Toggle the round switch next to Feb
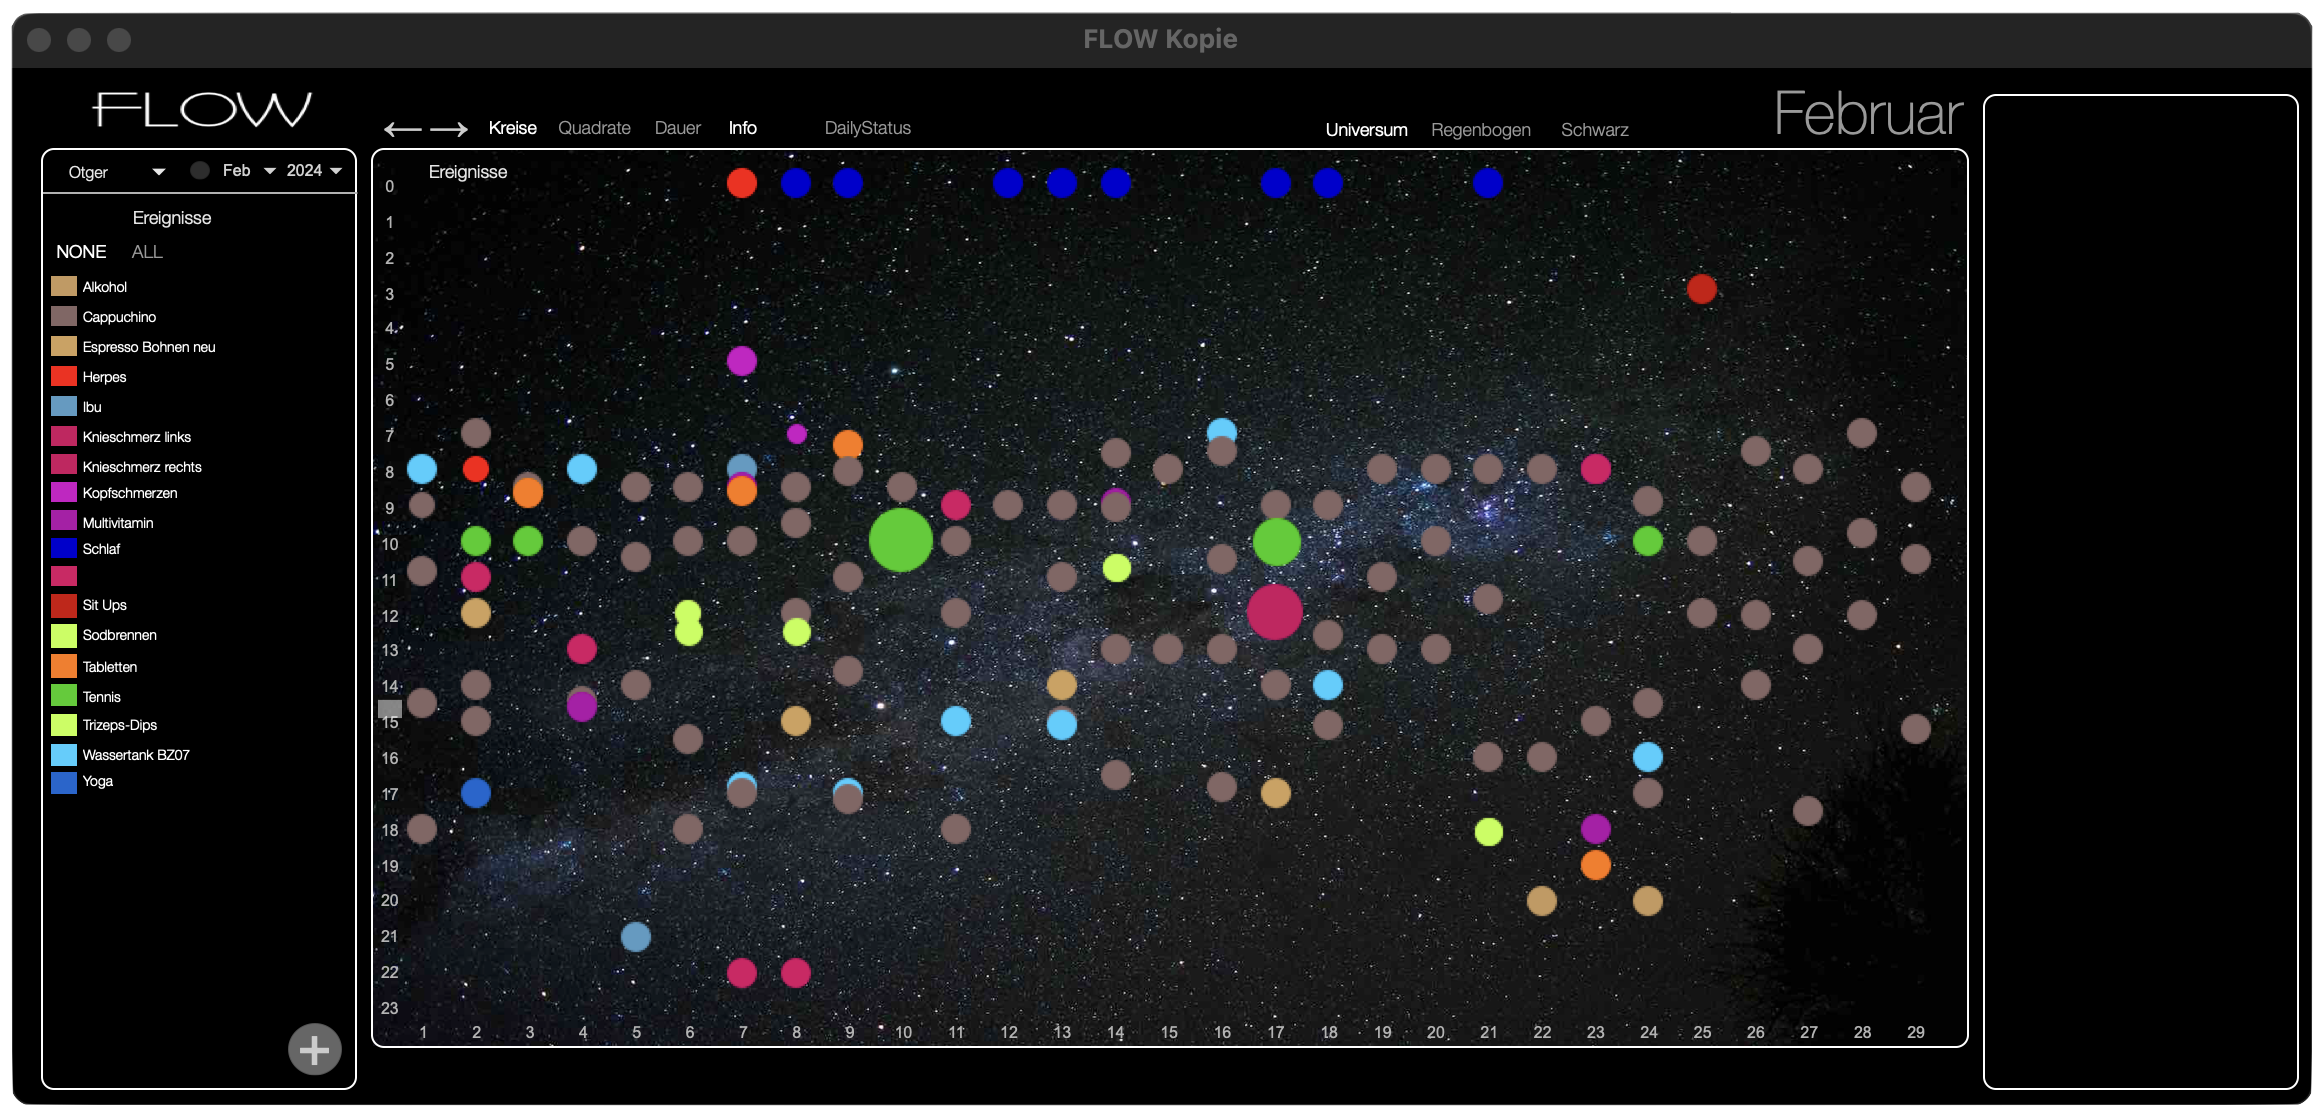 200,170
